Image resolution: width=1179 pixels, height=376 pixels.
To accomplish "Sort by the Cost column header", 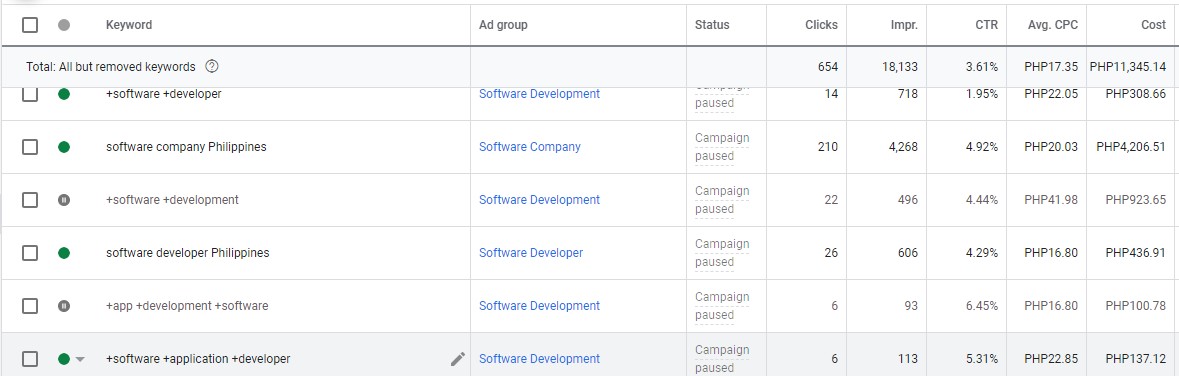I will pos(1153,25).
